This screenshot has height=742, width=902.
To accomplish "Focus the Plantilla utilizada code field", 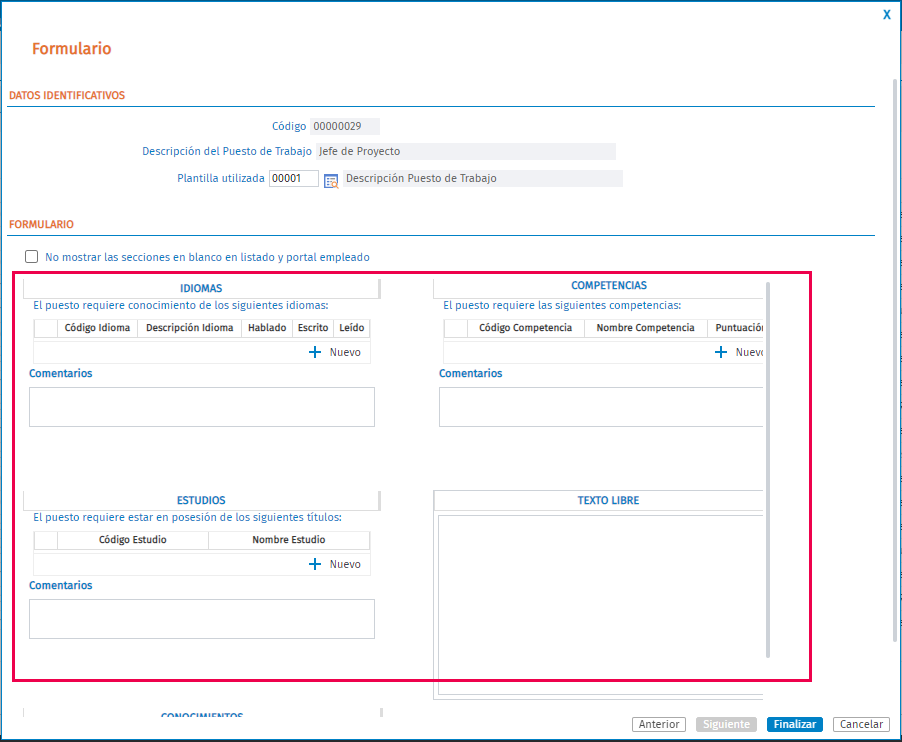I will pos(293,178).
